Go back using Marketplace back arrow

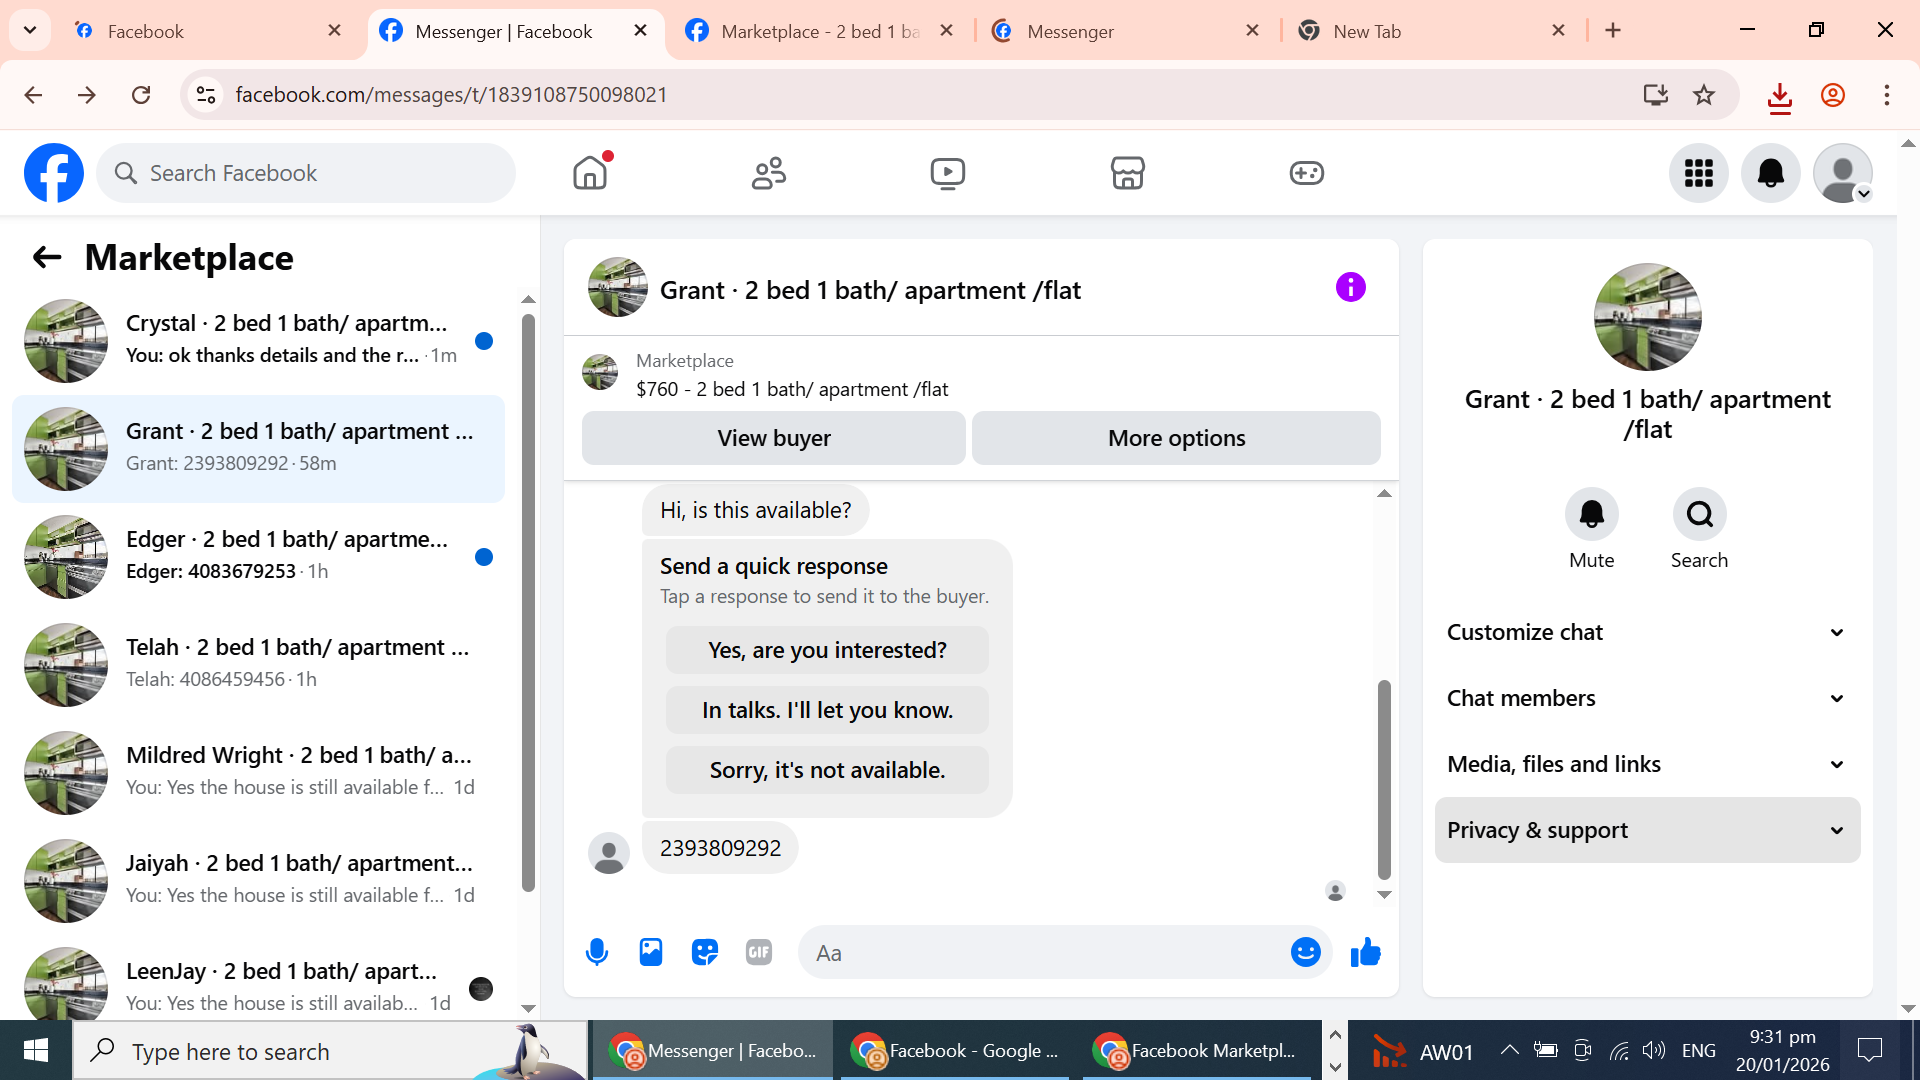coord(47,258)
